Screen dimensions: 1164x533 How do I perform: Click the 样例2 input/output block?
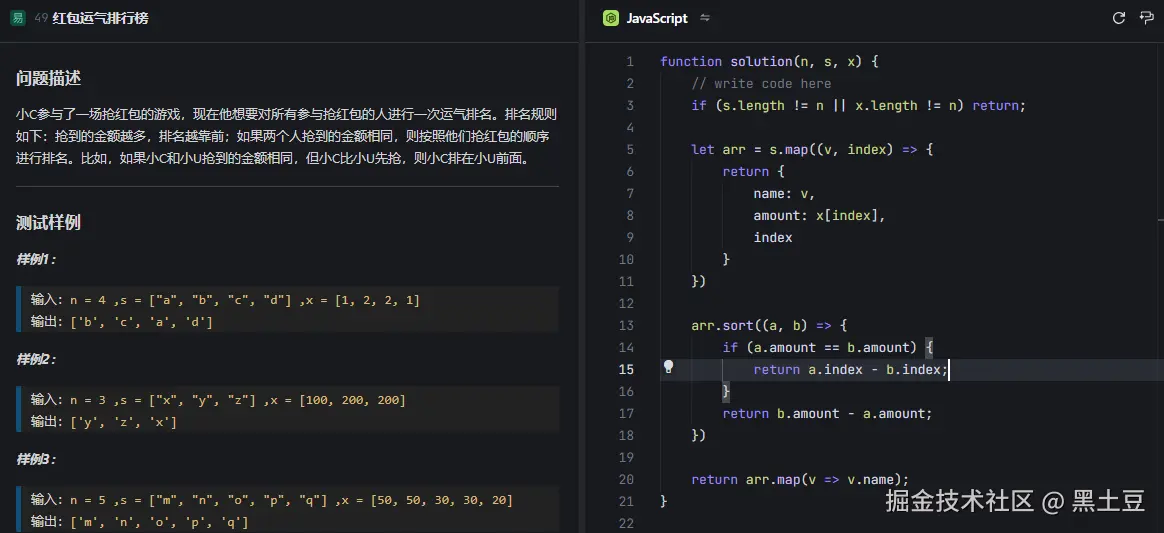[x=288, y=410]
